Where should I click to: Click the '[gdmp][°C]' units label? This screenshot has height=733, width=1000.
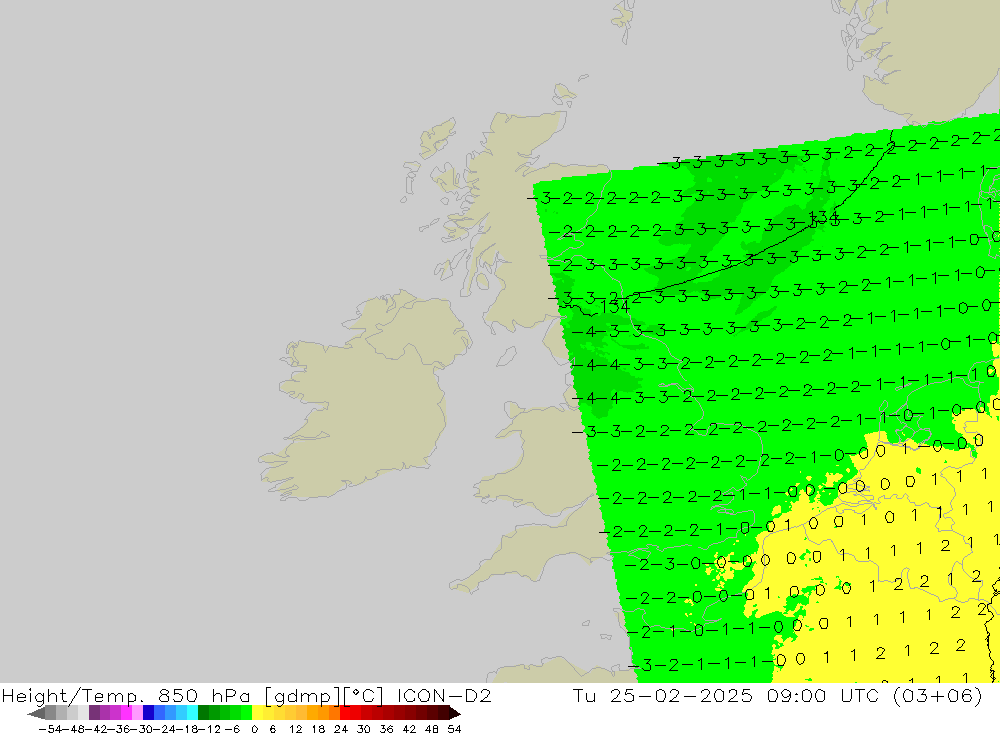(324, 696)
